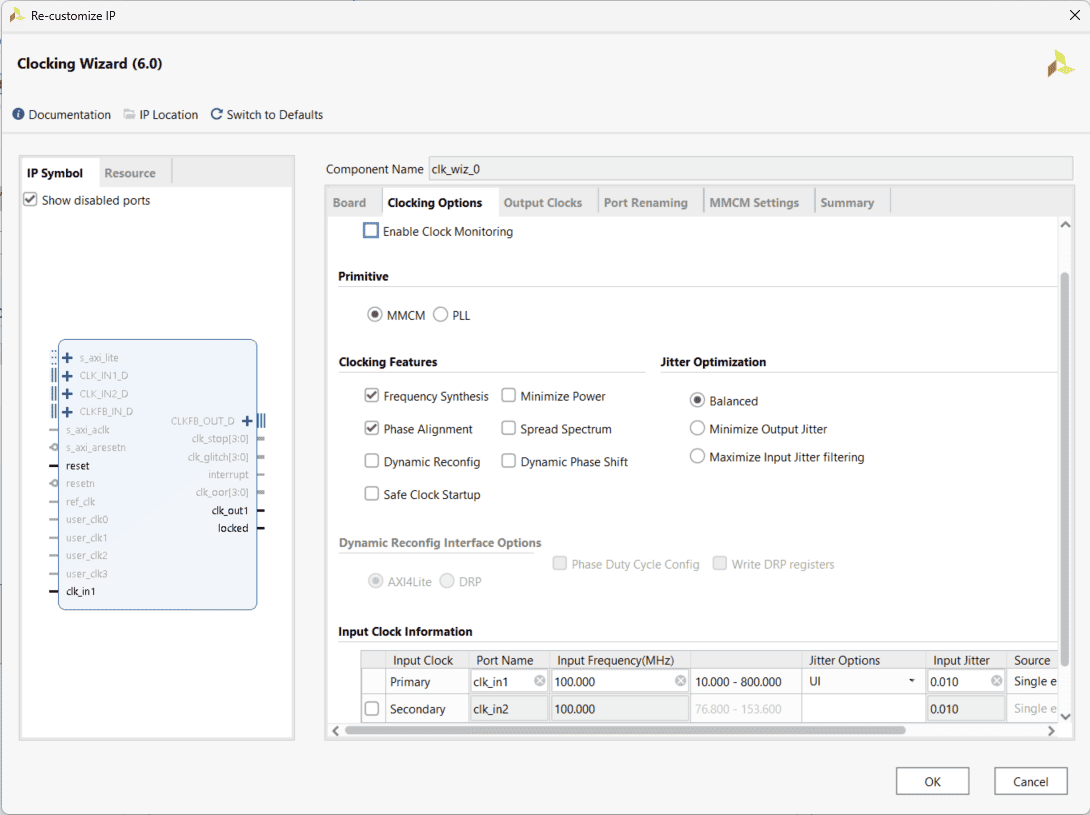Expand the s_axi_lite port plus icon
Screen dimensions: 1090x815
[x=68, y=358]
